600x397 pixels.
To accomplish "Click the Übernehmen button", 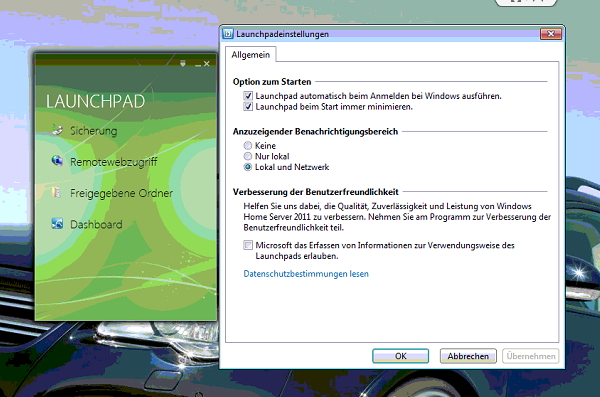I will click(x=531, y=356).
